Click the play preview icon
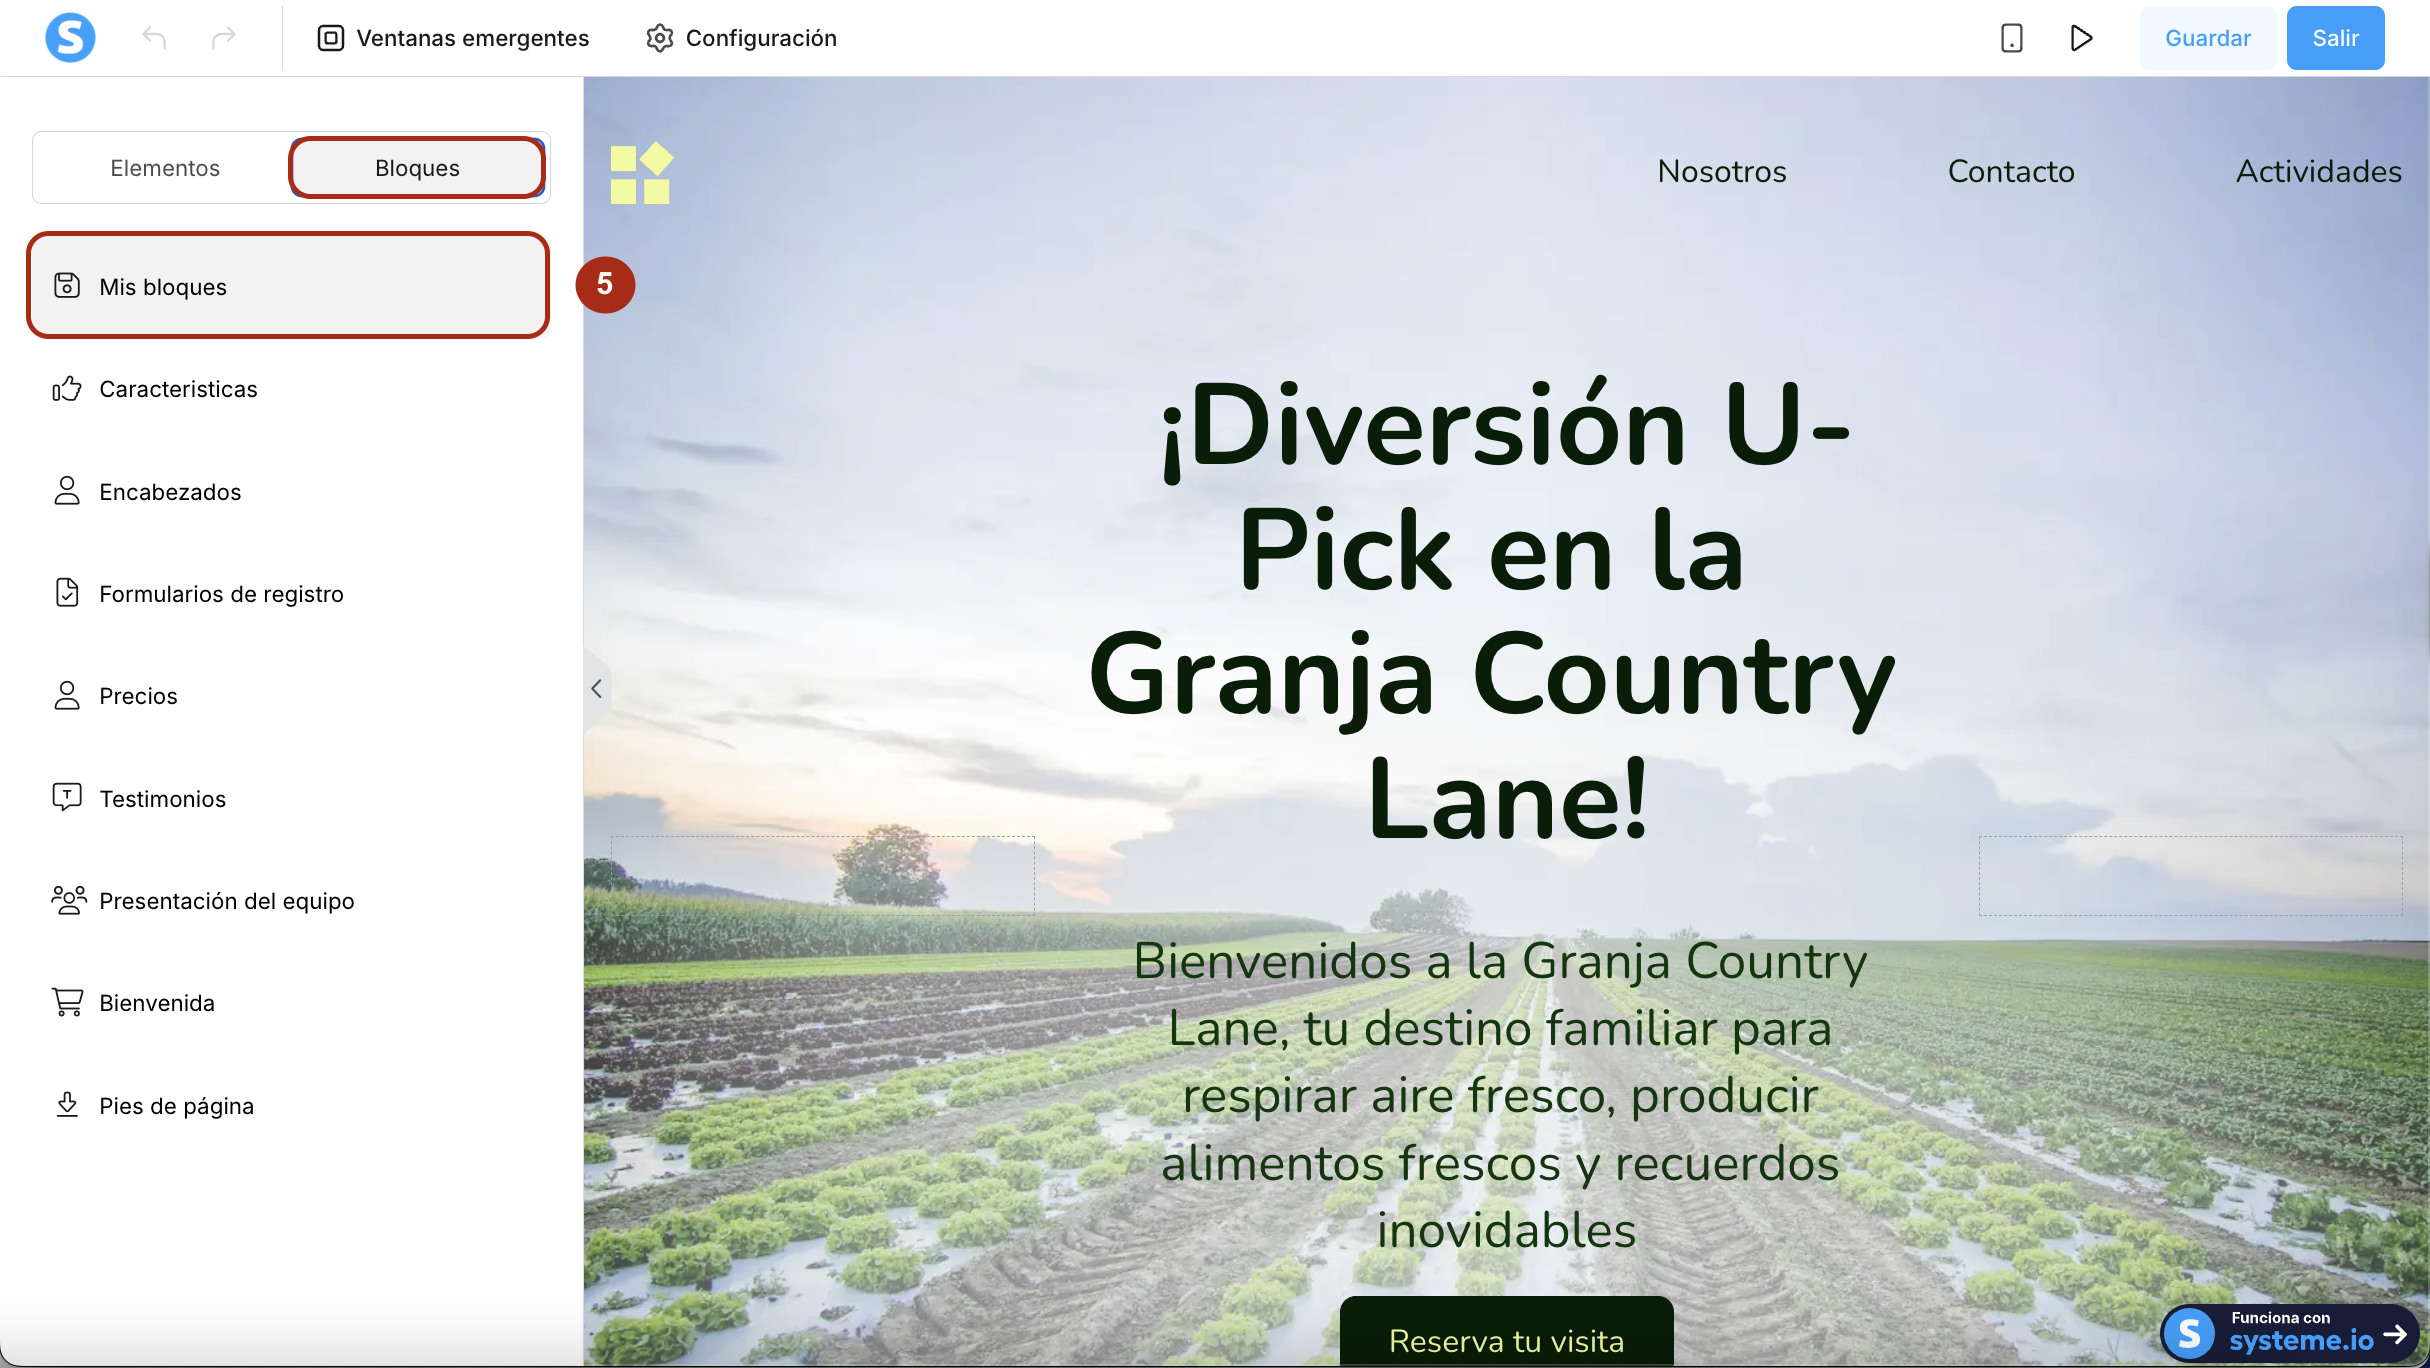The width and height of the screenshot is (2430, 1368). 2081,38
